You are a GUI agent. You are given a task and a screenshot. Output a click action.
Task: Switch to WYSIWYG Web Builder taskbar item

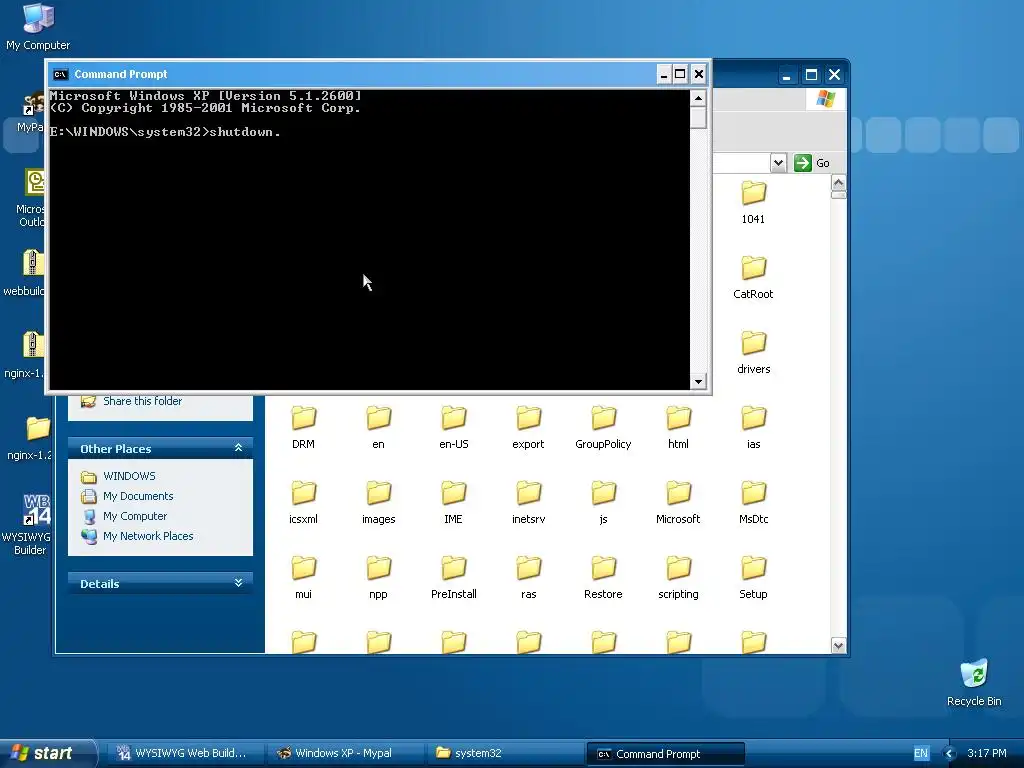click(x=184, y=753)
